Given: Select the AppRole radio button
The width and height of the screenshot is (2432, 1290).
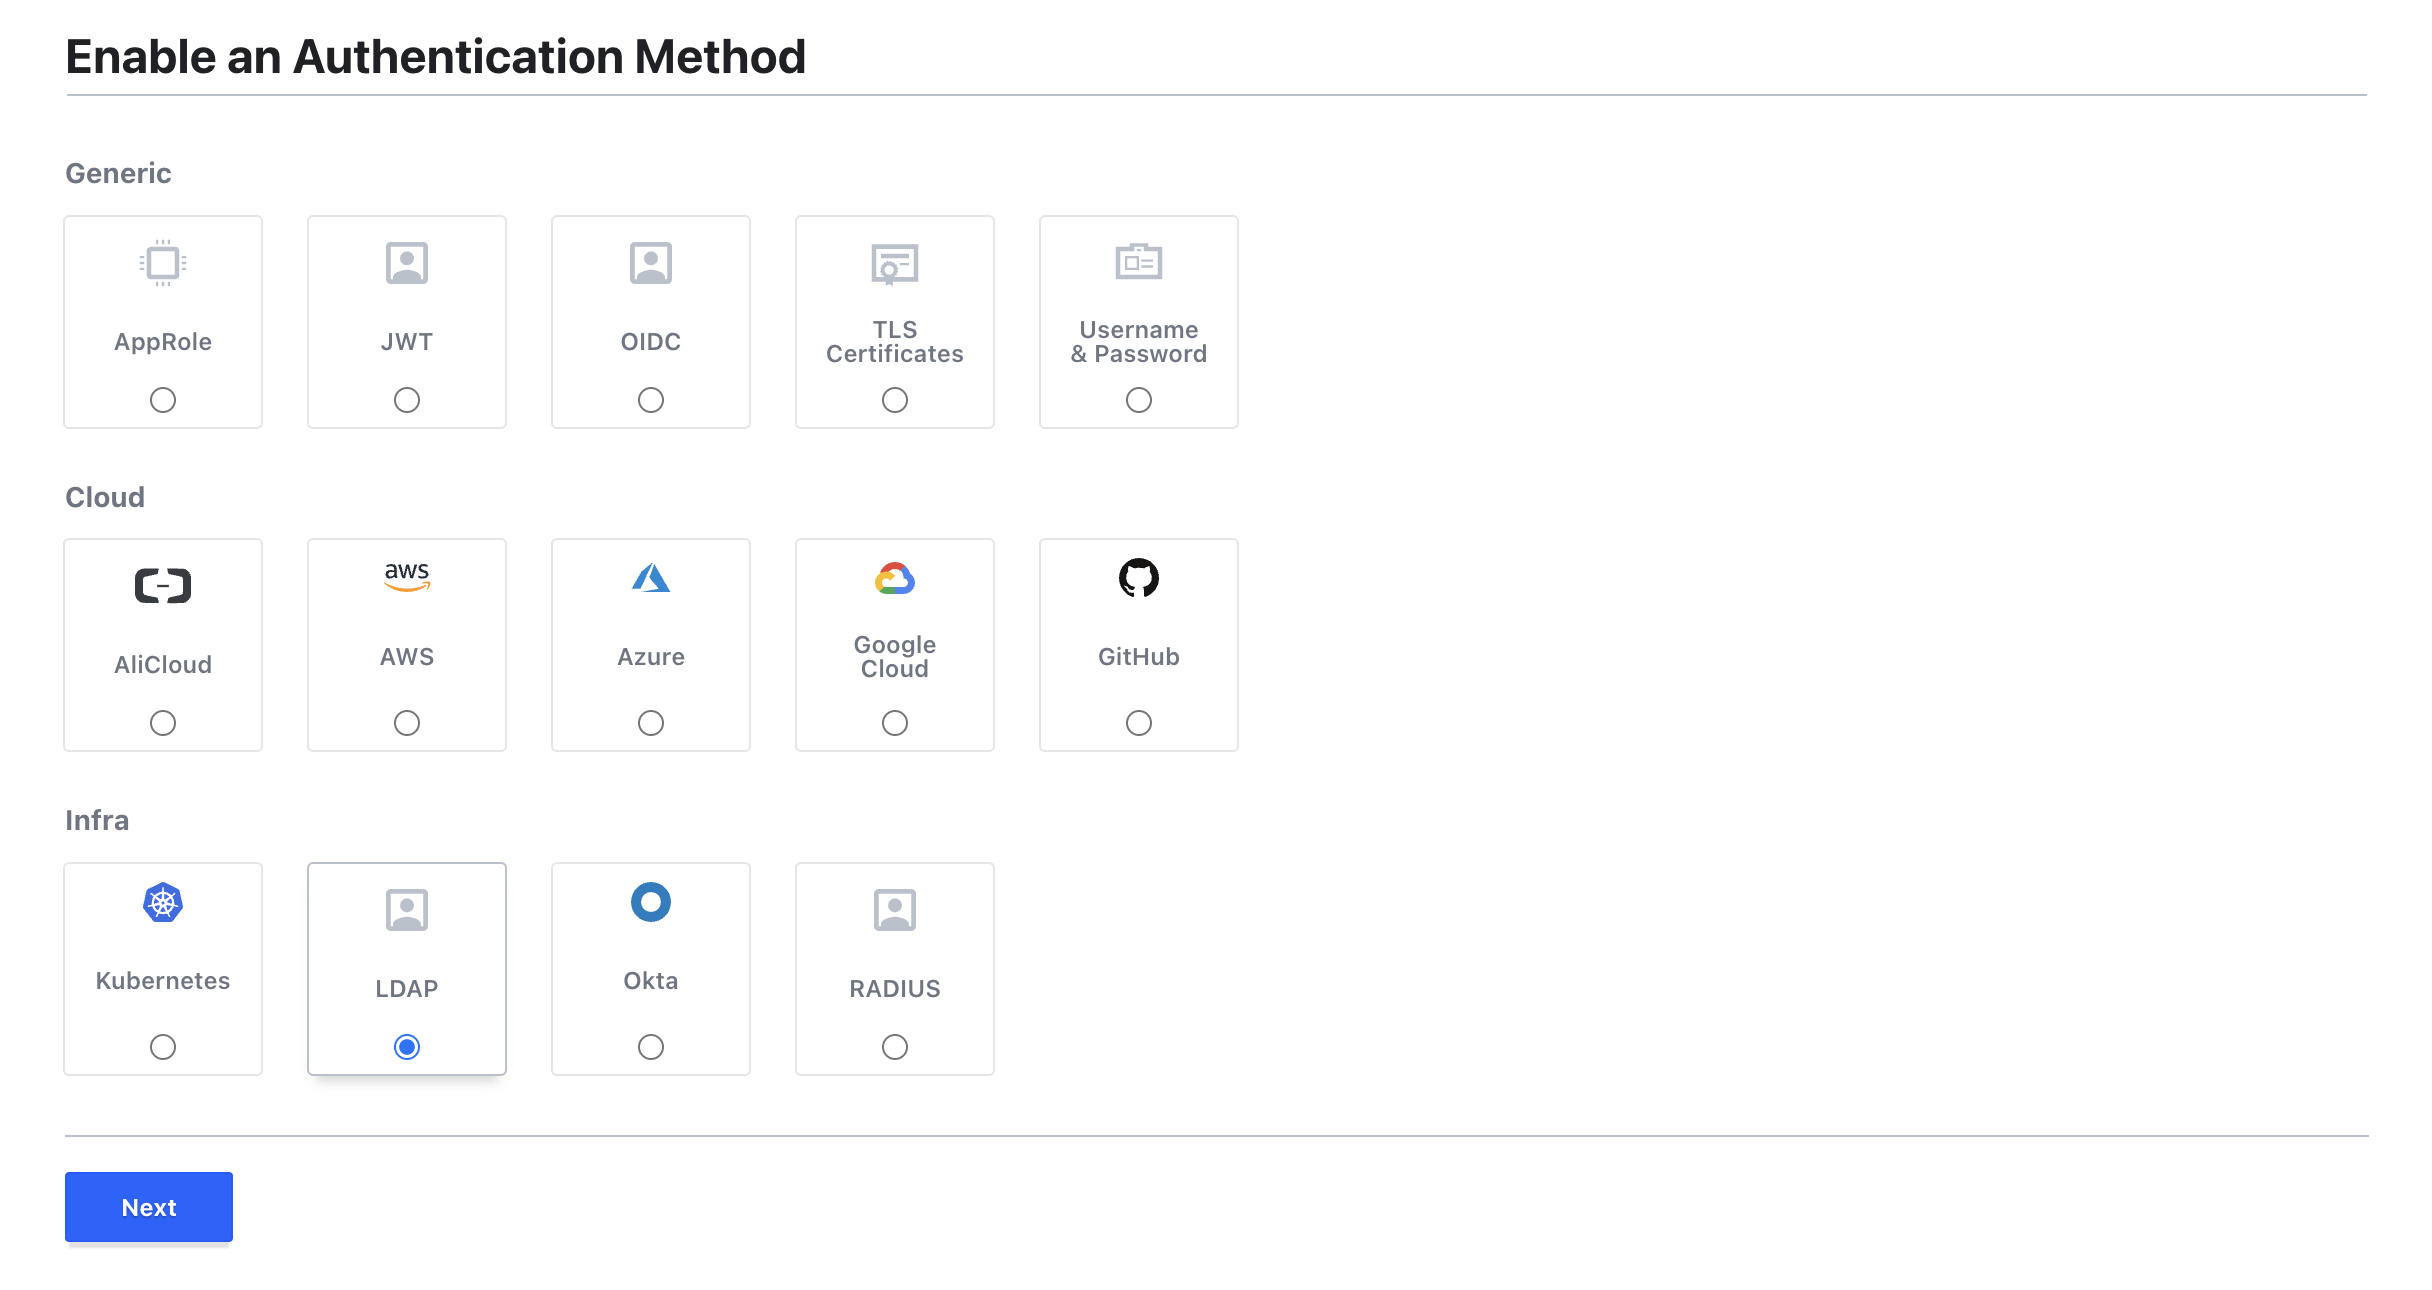Looking at the screenshot, I should [x=163, y=400].
